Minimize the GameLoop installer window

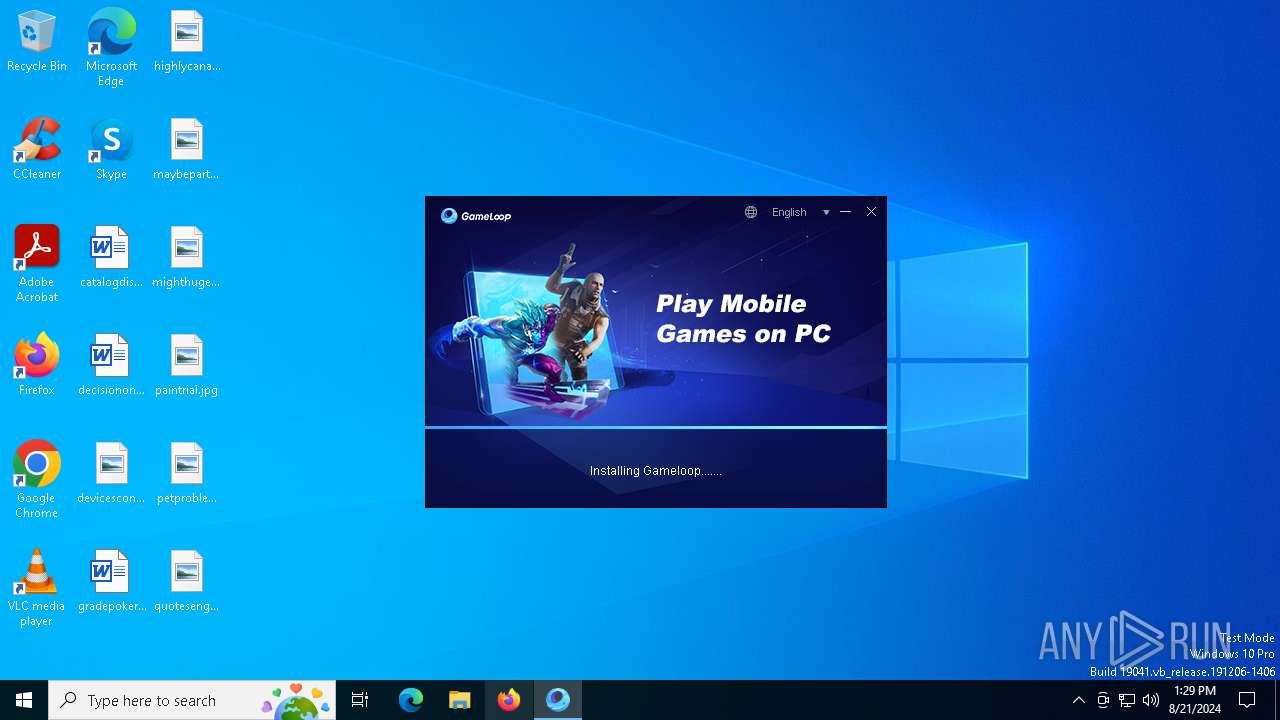[x=845, y=212]
